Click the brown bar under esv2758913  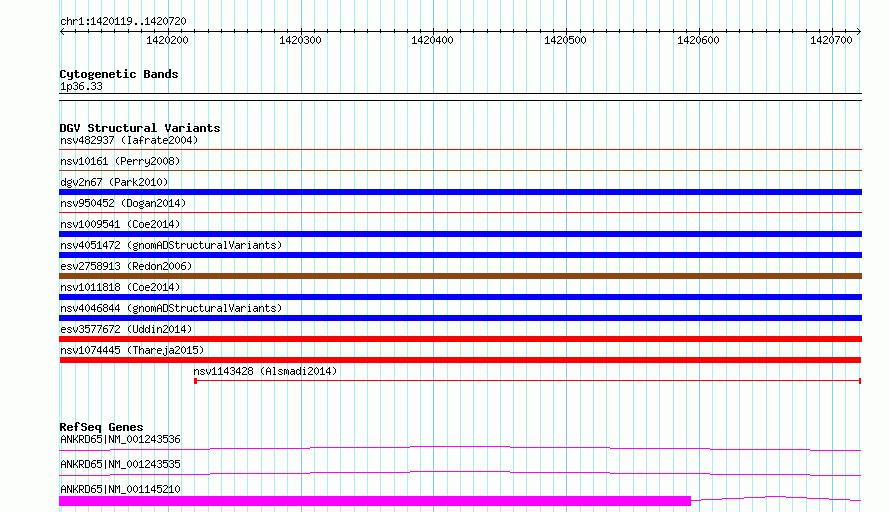[460, 276]
